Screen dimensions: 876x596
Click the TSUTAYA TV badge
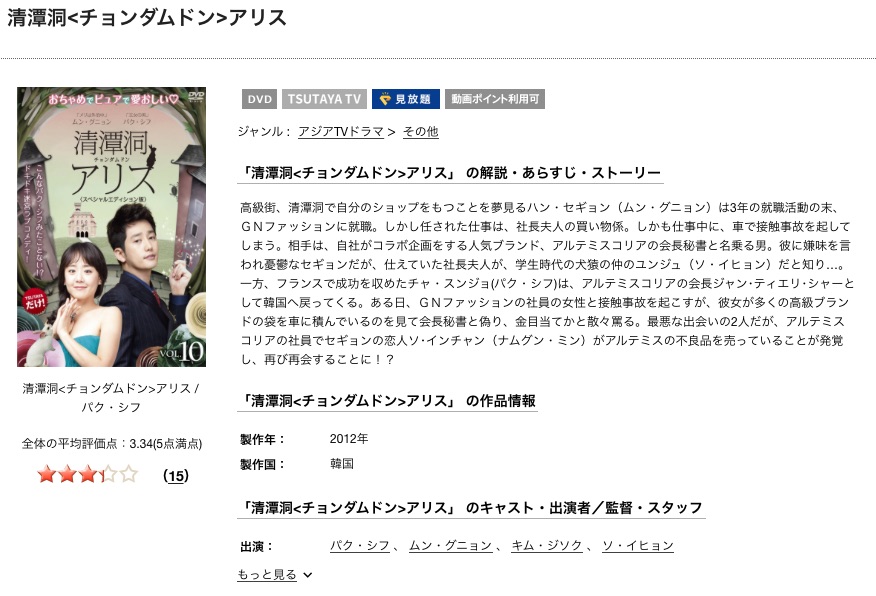point(324,99)
